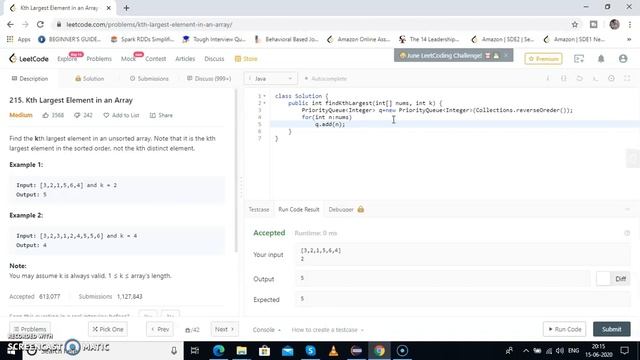Open a new browser tab
The image size is (640, 360).
[x=127, y=8]
